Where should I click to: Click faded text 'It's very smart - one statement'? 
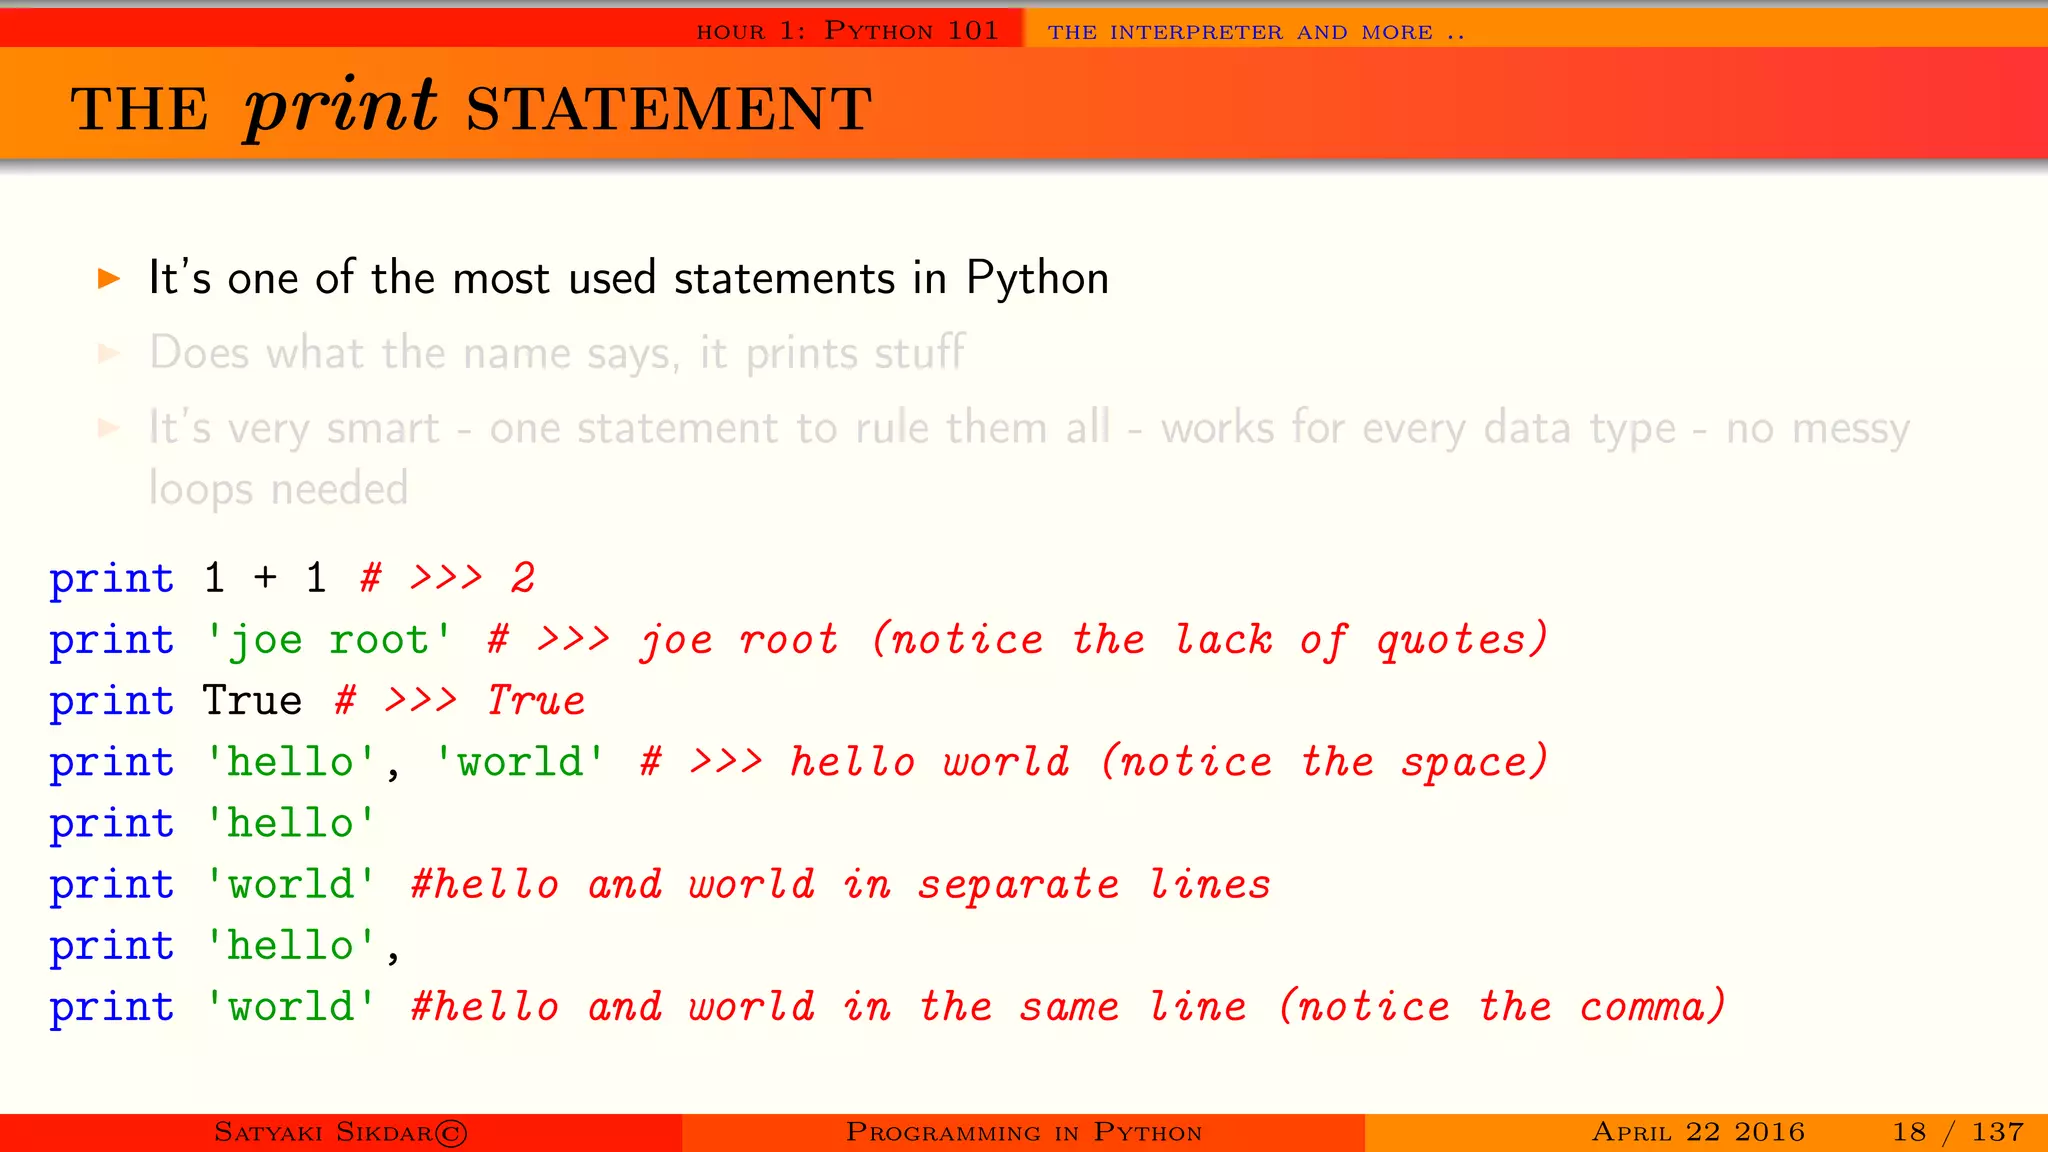(1029, 428)
